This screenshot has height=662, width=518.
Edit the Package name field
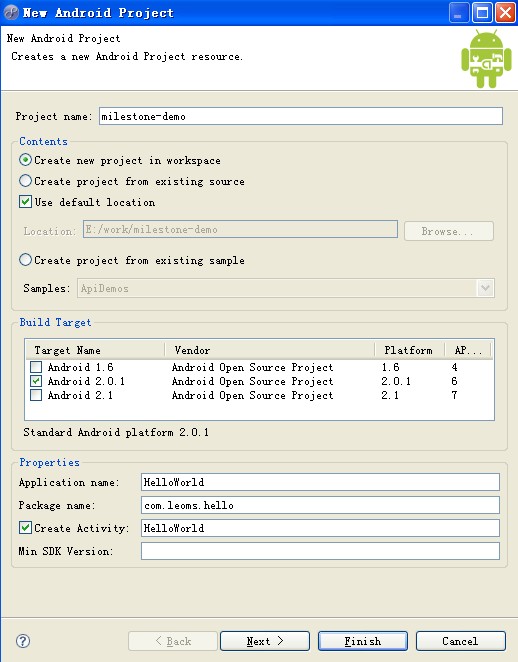pos(320,505)
